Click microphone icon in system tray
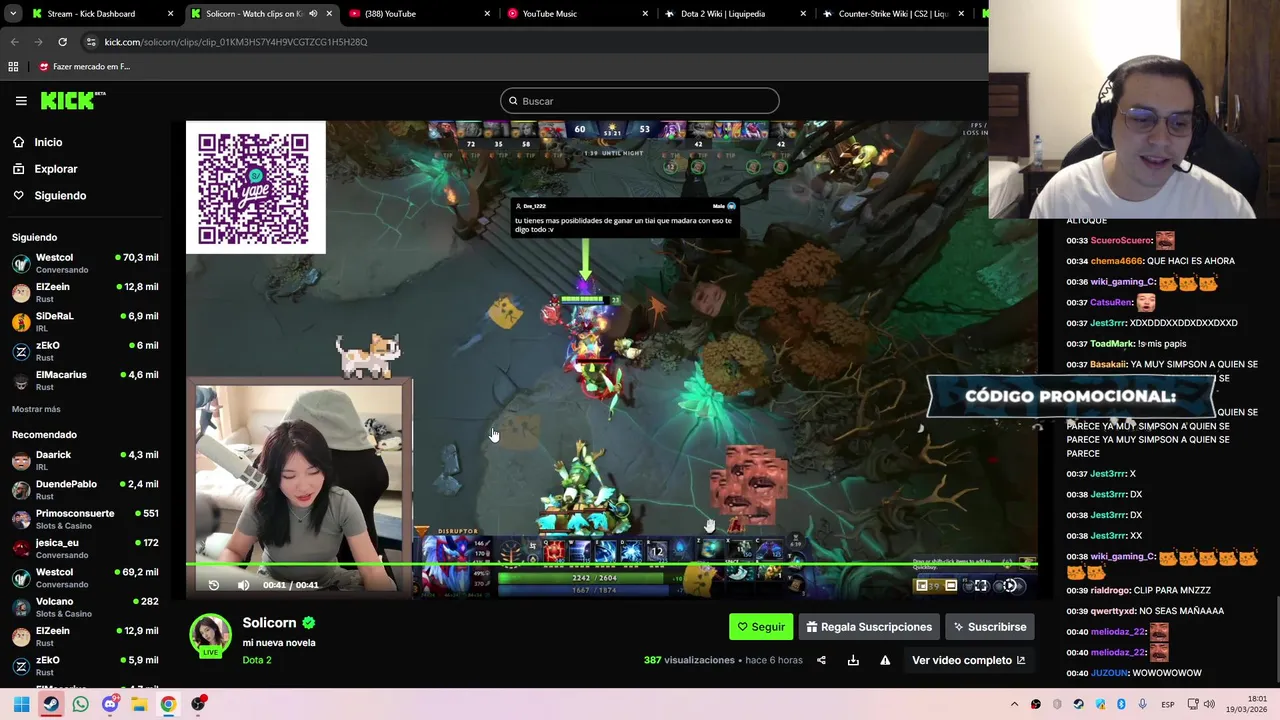 point(1142,704)
